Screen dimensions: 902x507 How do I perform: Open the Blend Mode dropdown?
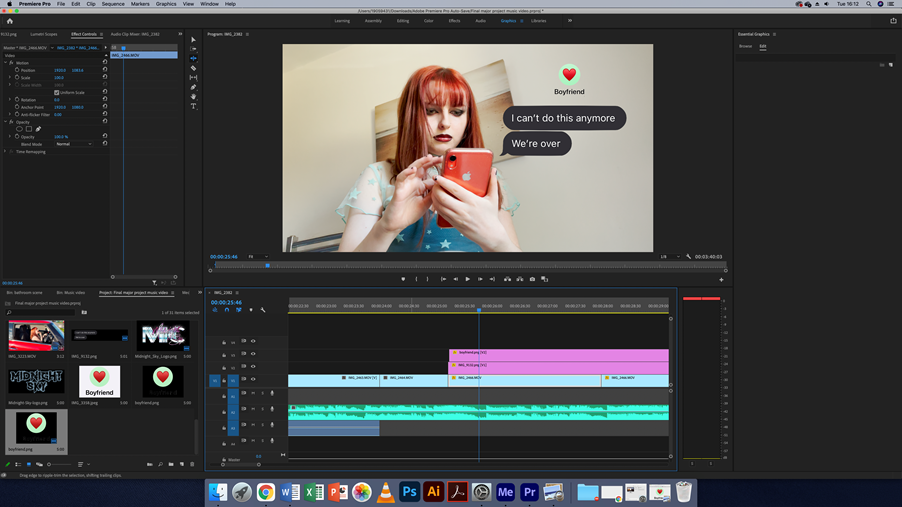point(74,144)
